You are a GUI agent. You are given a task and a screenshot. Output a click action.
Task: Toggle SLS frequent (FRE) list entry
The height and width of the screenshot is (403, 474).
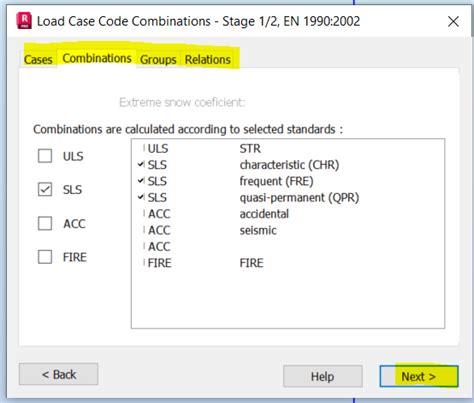pos(226,181)
